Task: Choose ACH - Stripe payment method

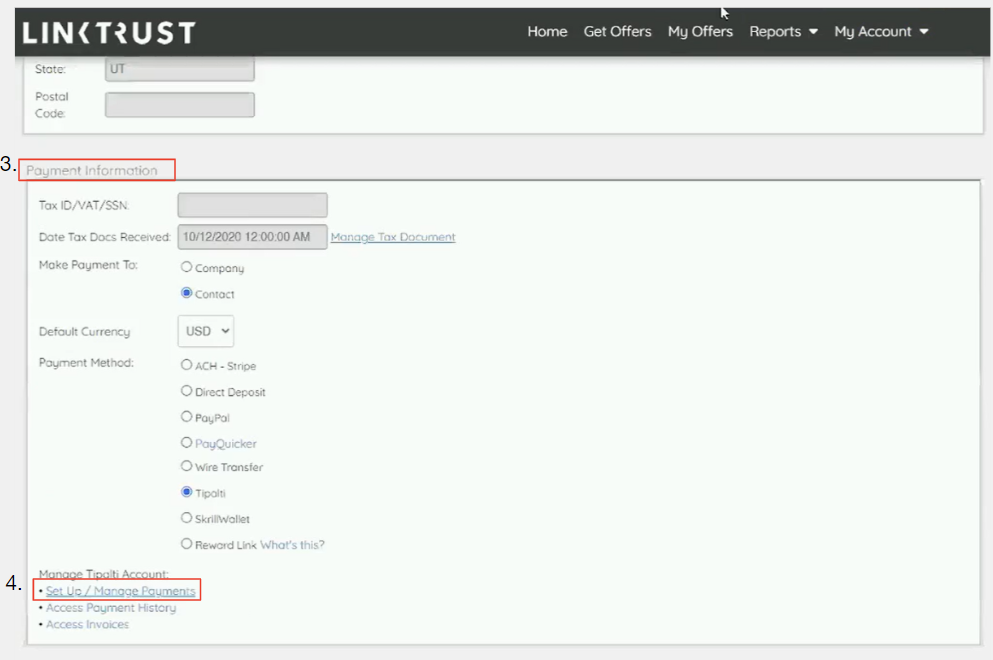Action: [186, 366]
